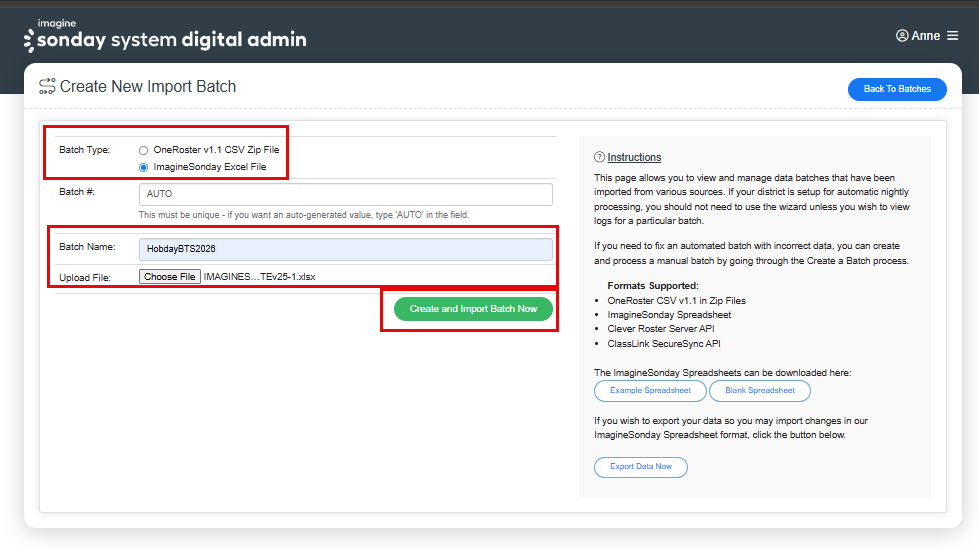Viewport: 979px width, 549px height.
Task: Click Create and Import Batch Now
Action: 473,309
